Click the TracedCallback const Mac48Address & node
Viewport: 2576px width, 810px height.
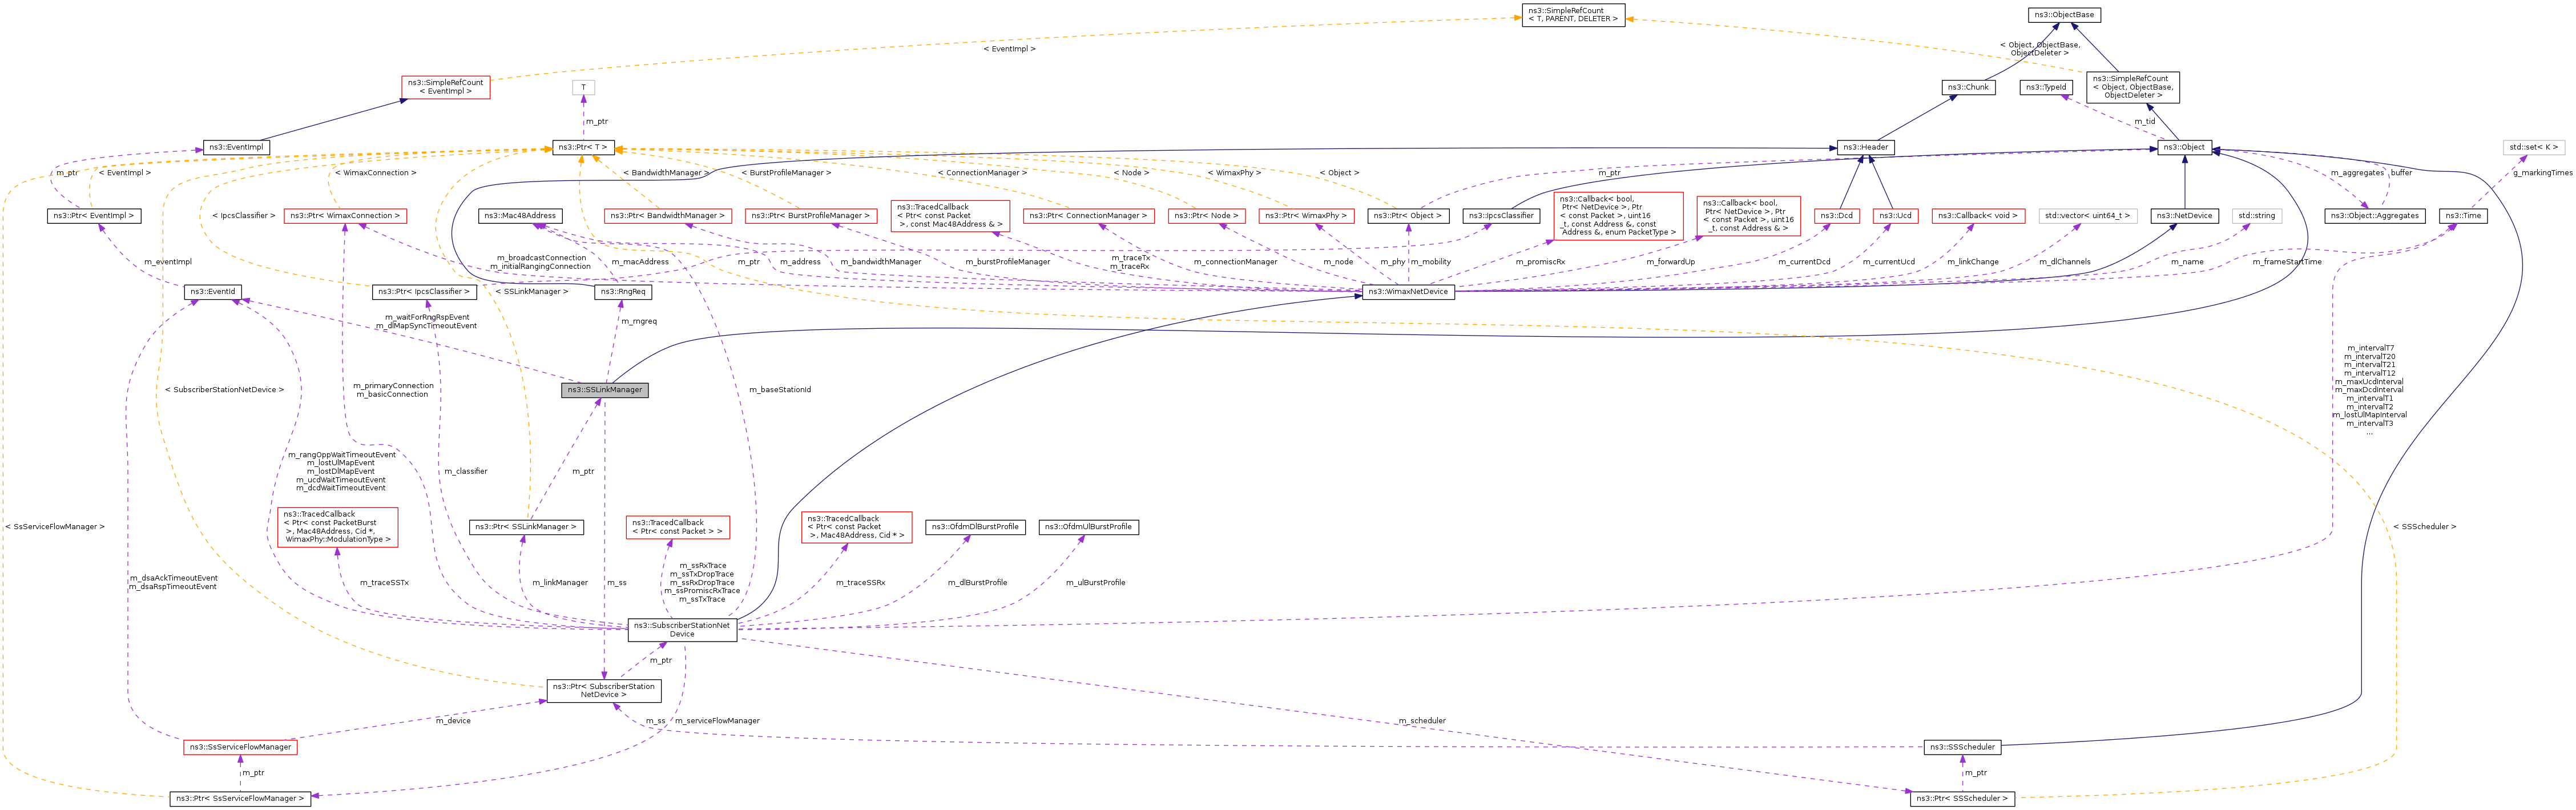pos(950,216)
